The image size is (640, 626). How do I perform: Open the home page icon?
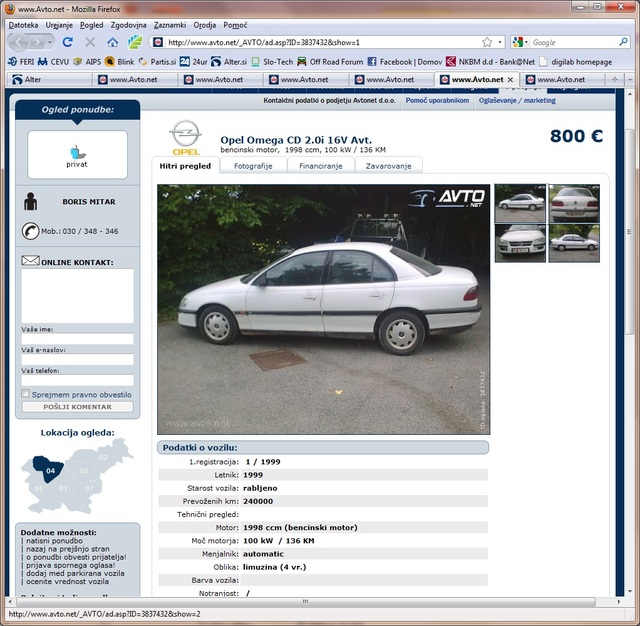tap(113, 42)
